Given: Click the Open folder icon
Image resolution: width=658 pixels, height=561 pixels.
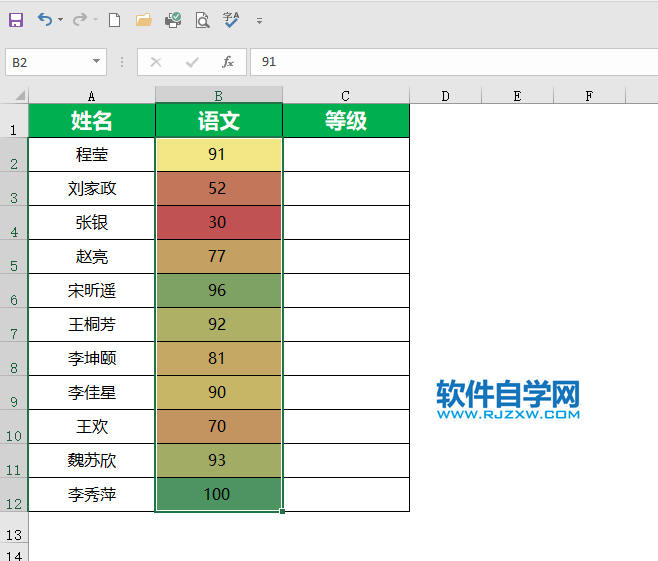Looking at the screenshot, I should (x=144, y=20).
